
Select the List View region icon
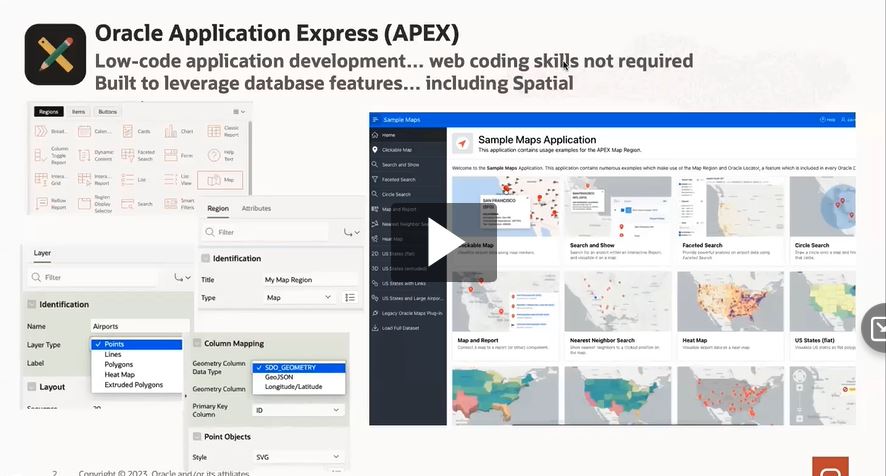178,180
